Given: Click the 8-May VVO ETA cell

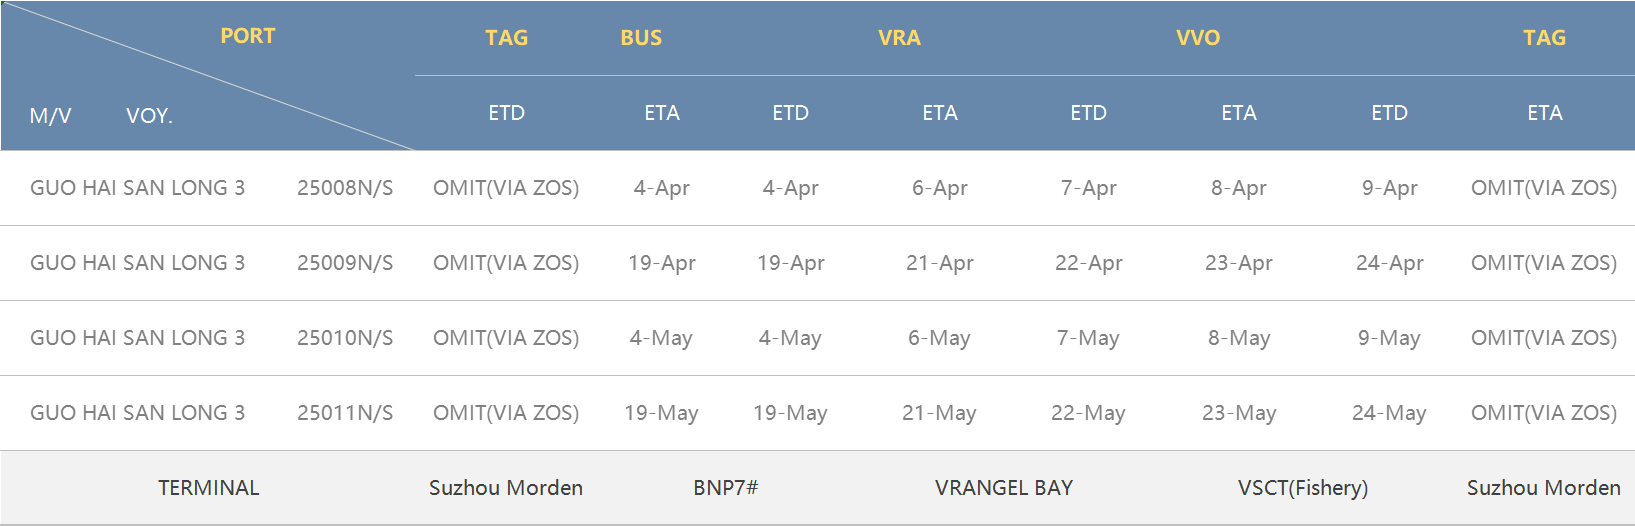Looking at the screenshot, I should pyautogui.click(x=1239, y=338).
